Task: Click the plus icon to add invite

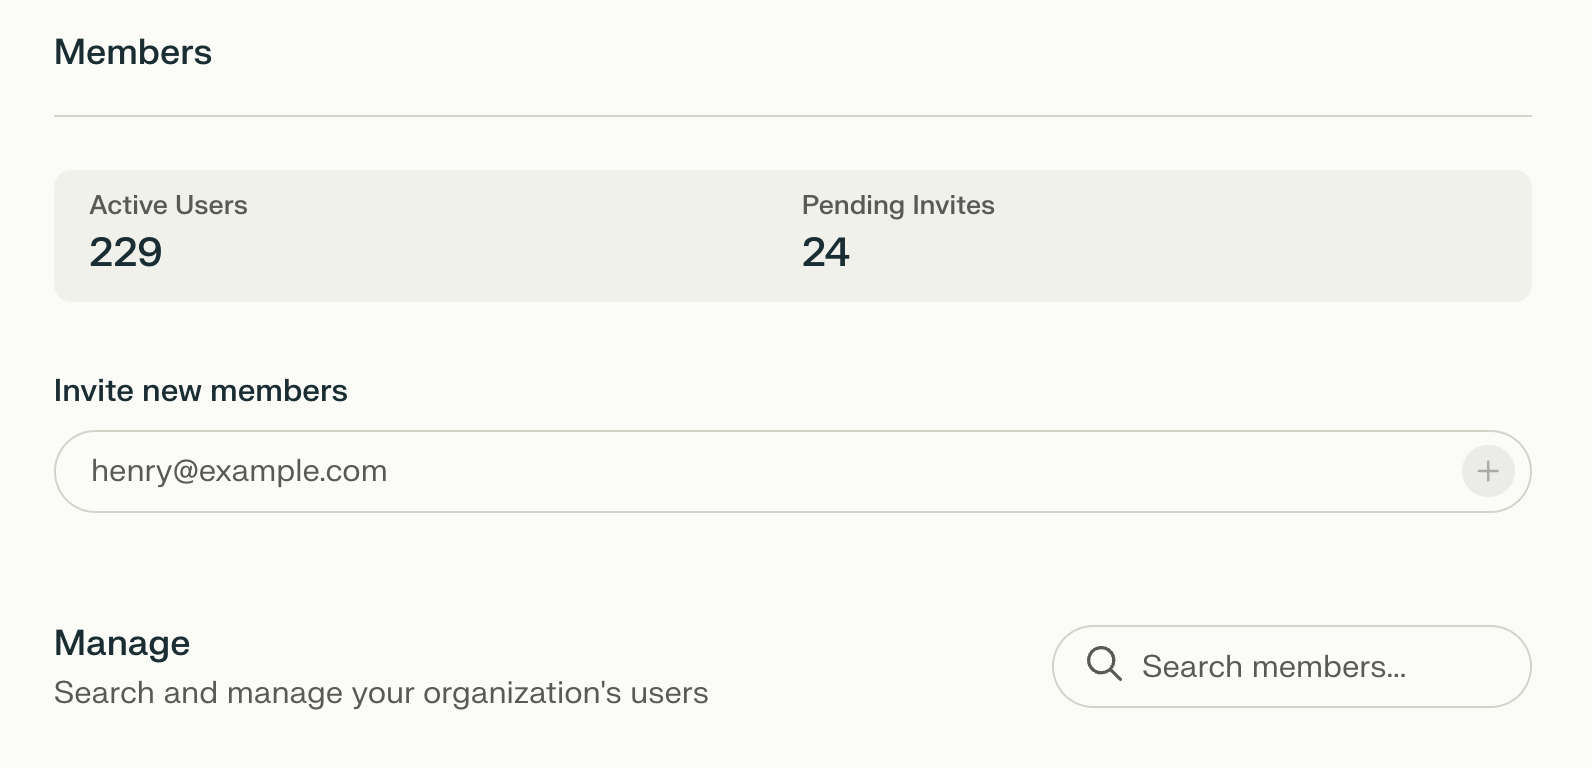Action: (x=1488, y=471)
